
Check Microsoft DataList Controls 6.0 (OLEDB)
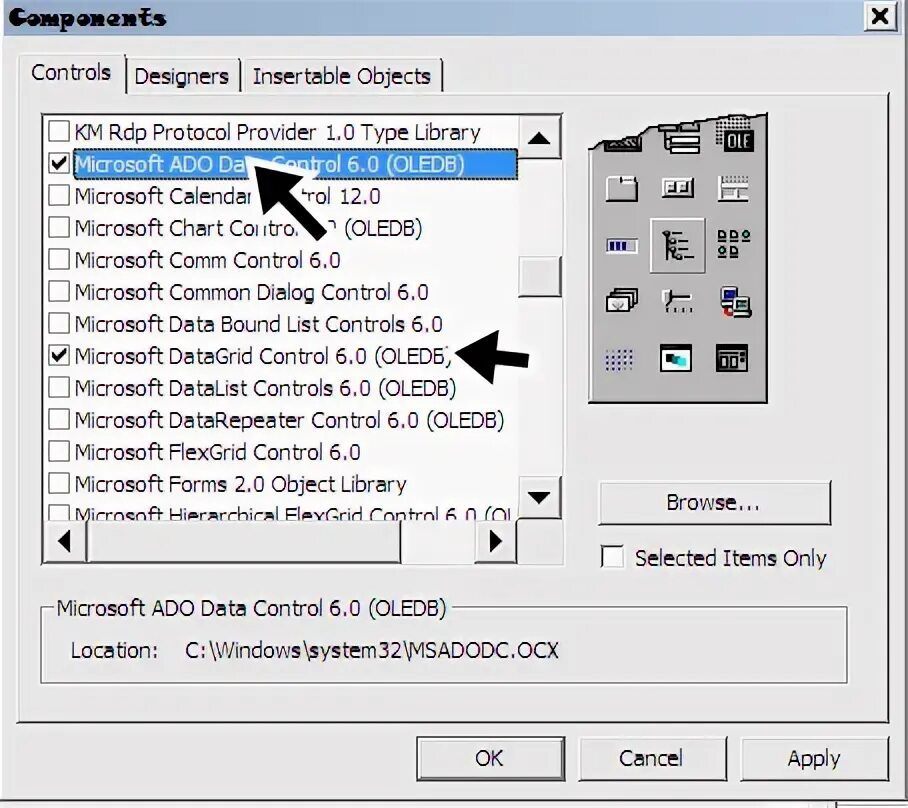coord(59,387)
